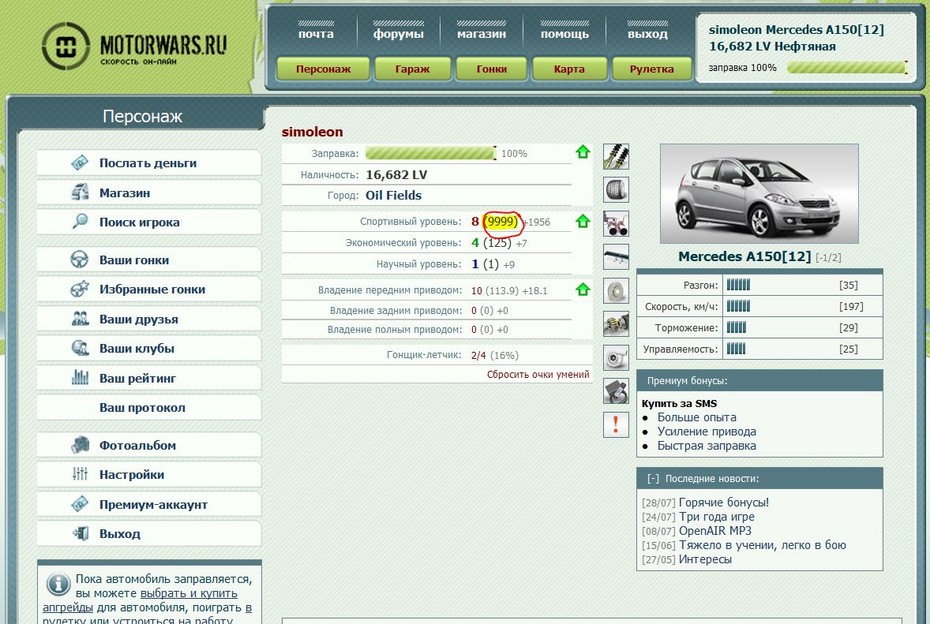Click the Mercedes A150[12] car name

[744, 257]
